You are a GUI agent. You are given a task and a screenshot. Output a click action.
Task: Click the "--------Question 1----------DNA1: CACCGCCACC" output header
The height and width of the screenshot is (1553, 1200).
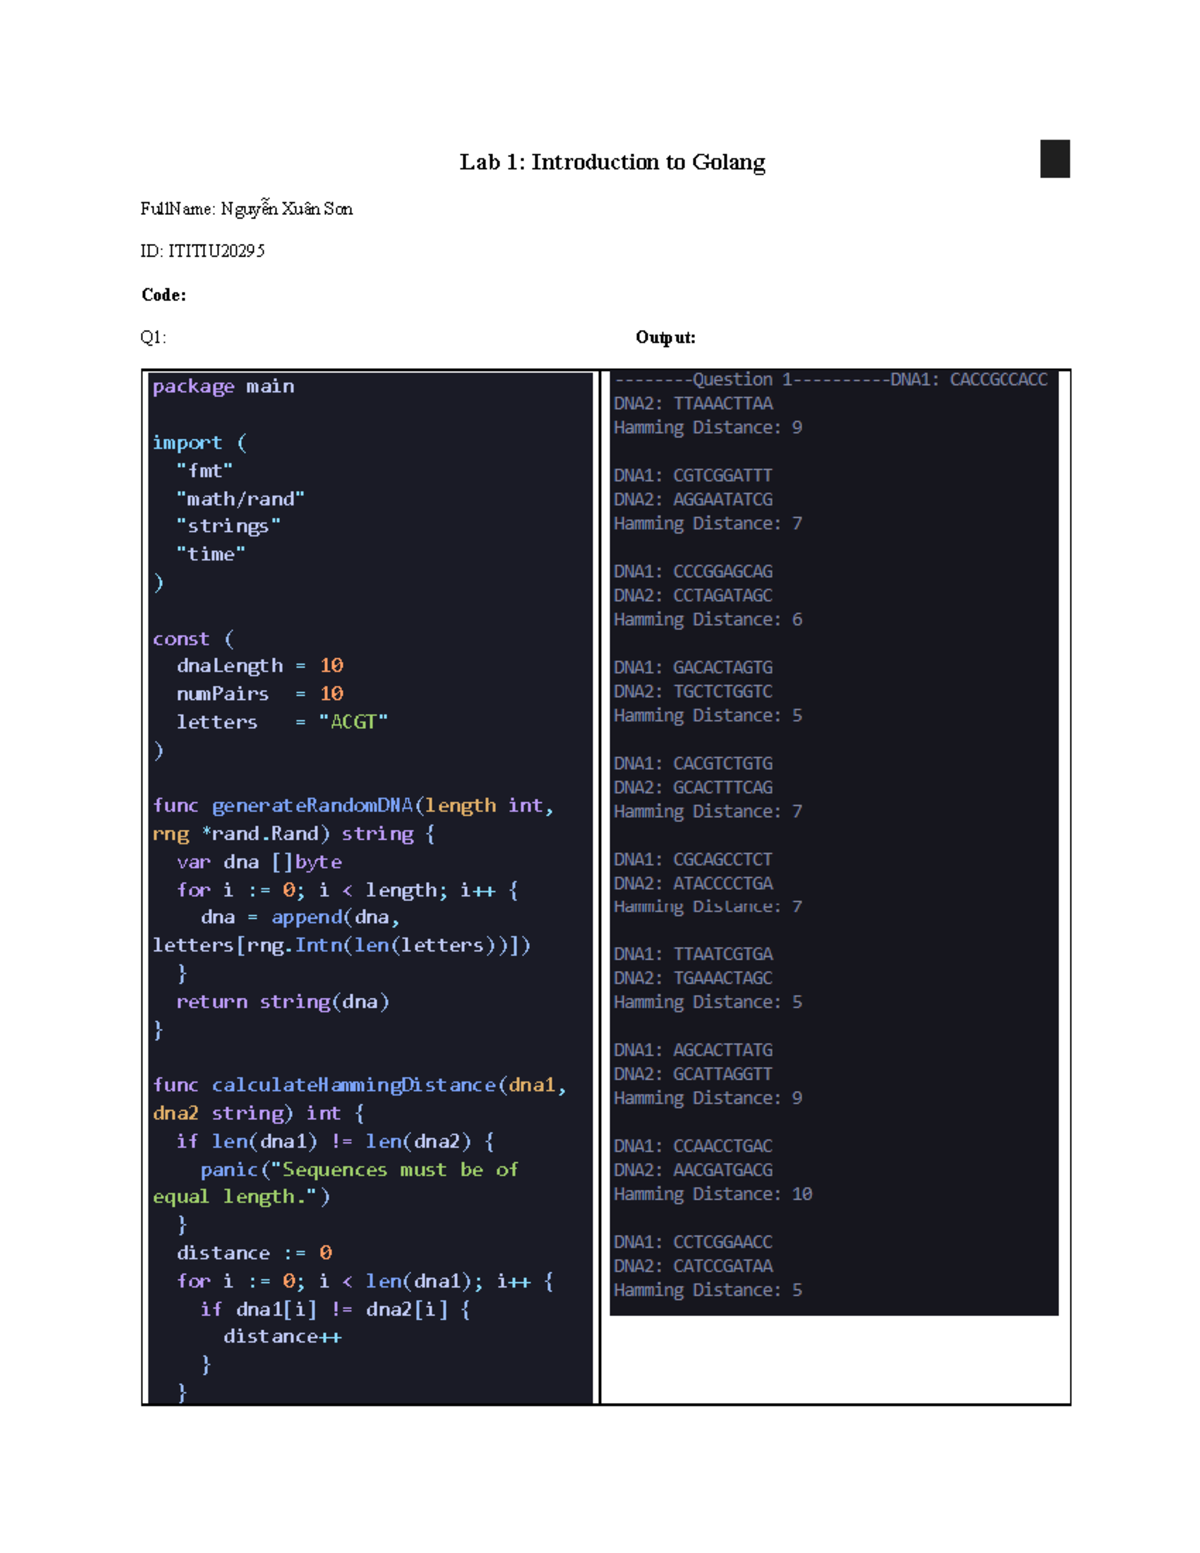coord(830,380)
